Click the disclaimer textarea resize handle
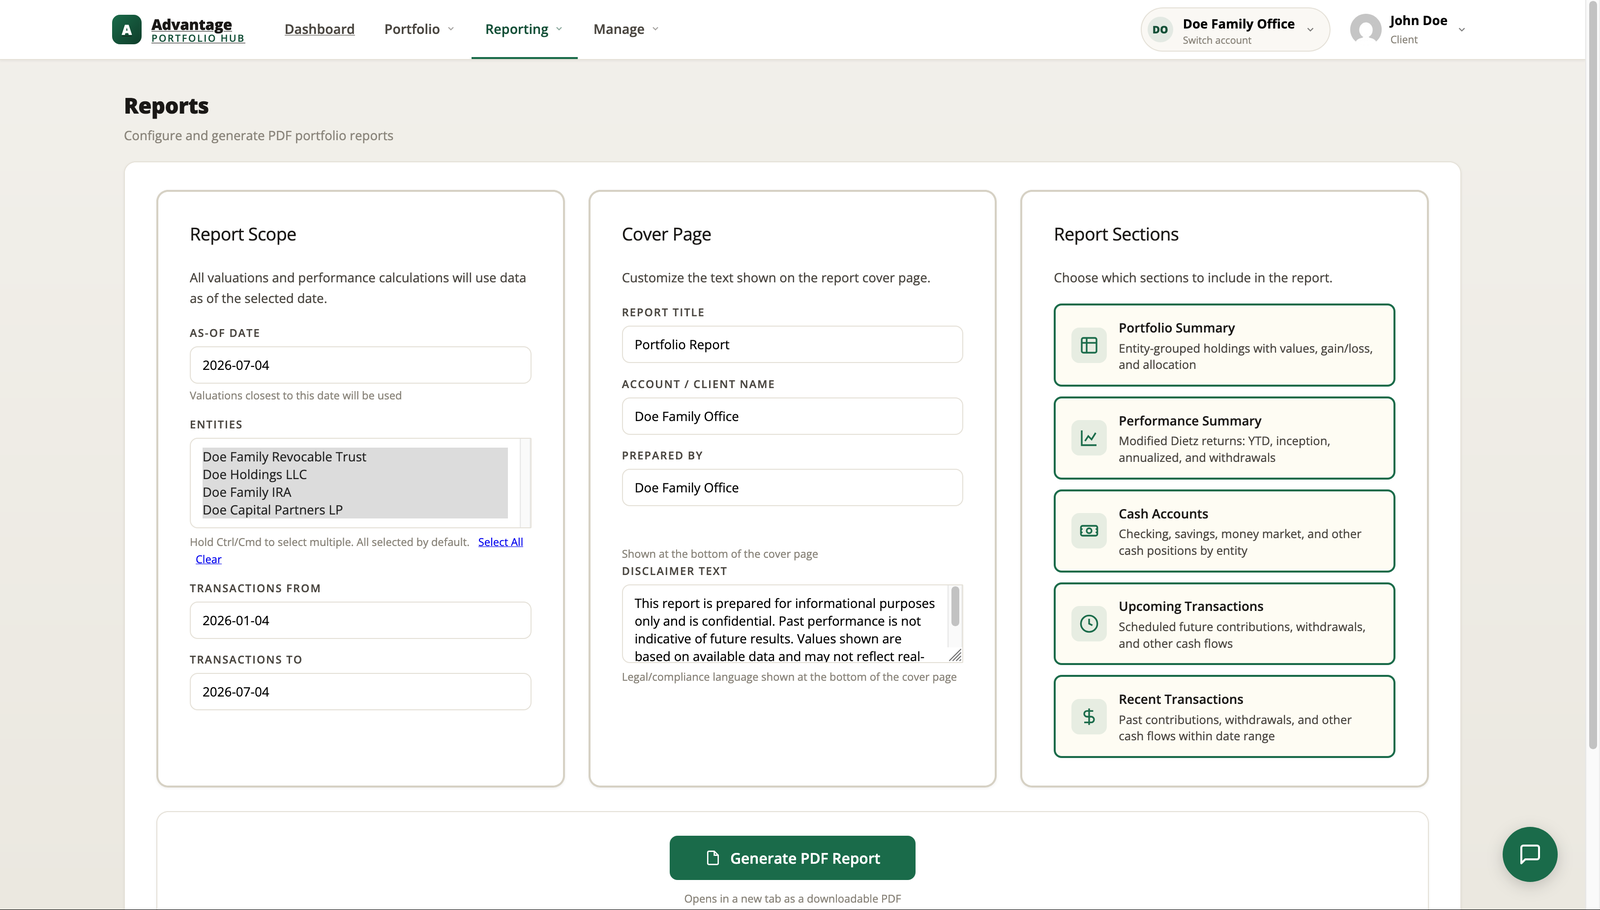1600x910 pixels. [x=955, y=655]
